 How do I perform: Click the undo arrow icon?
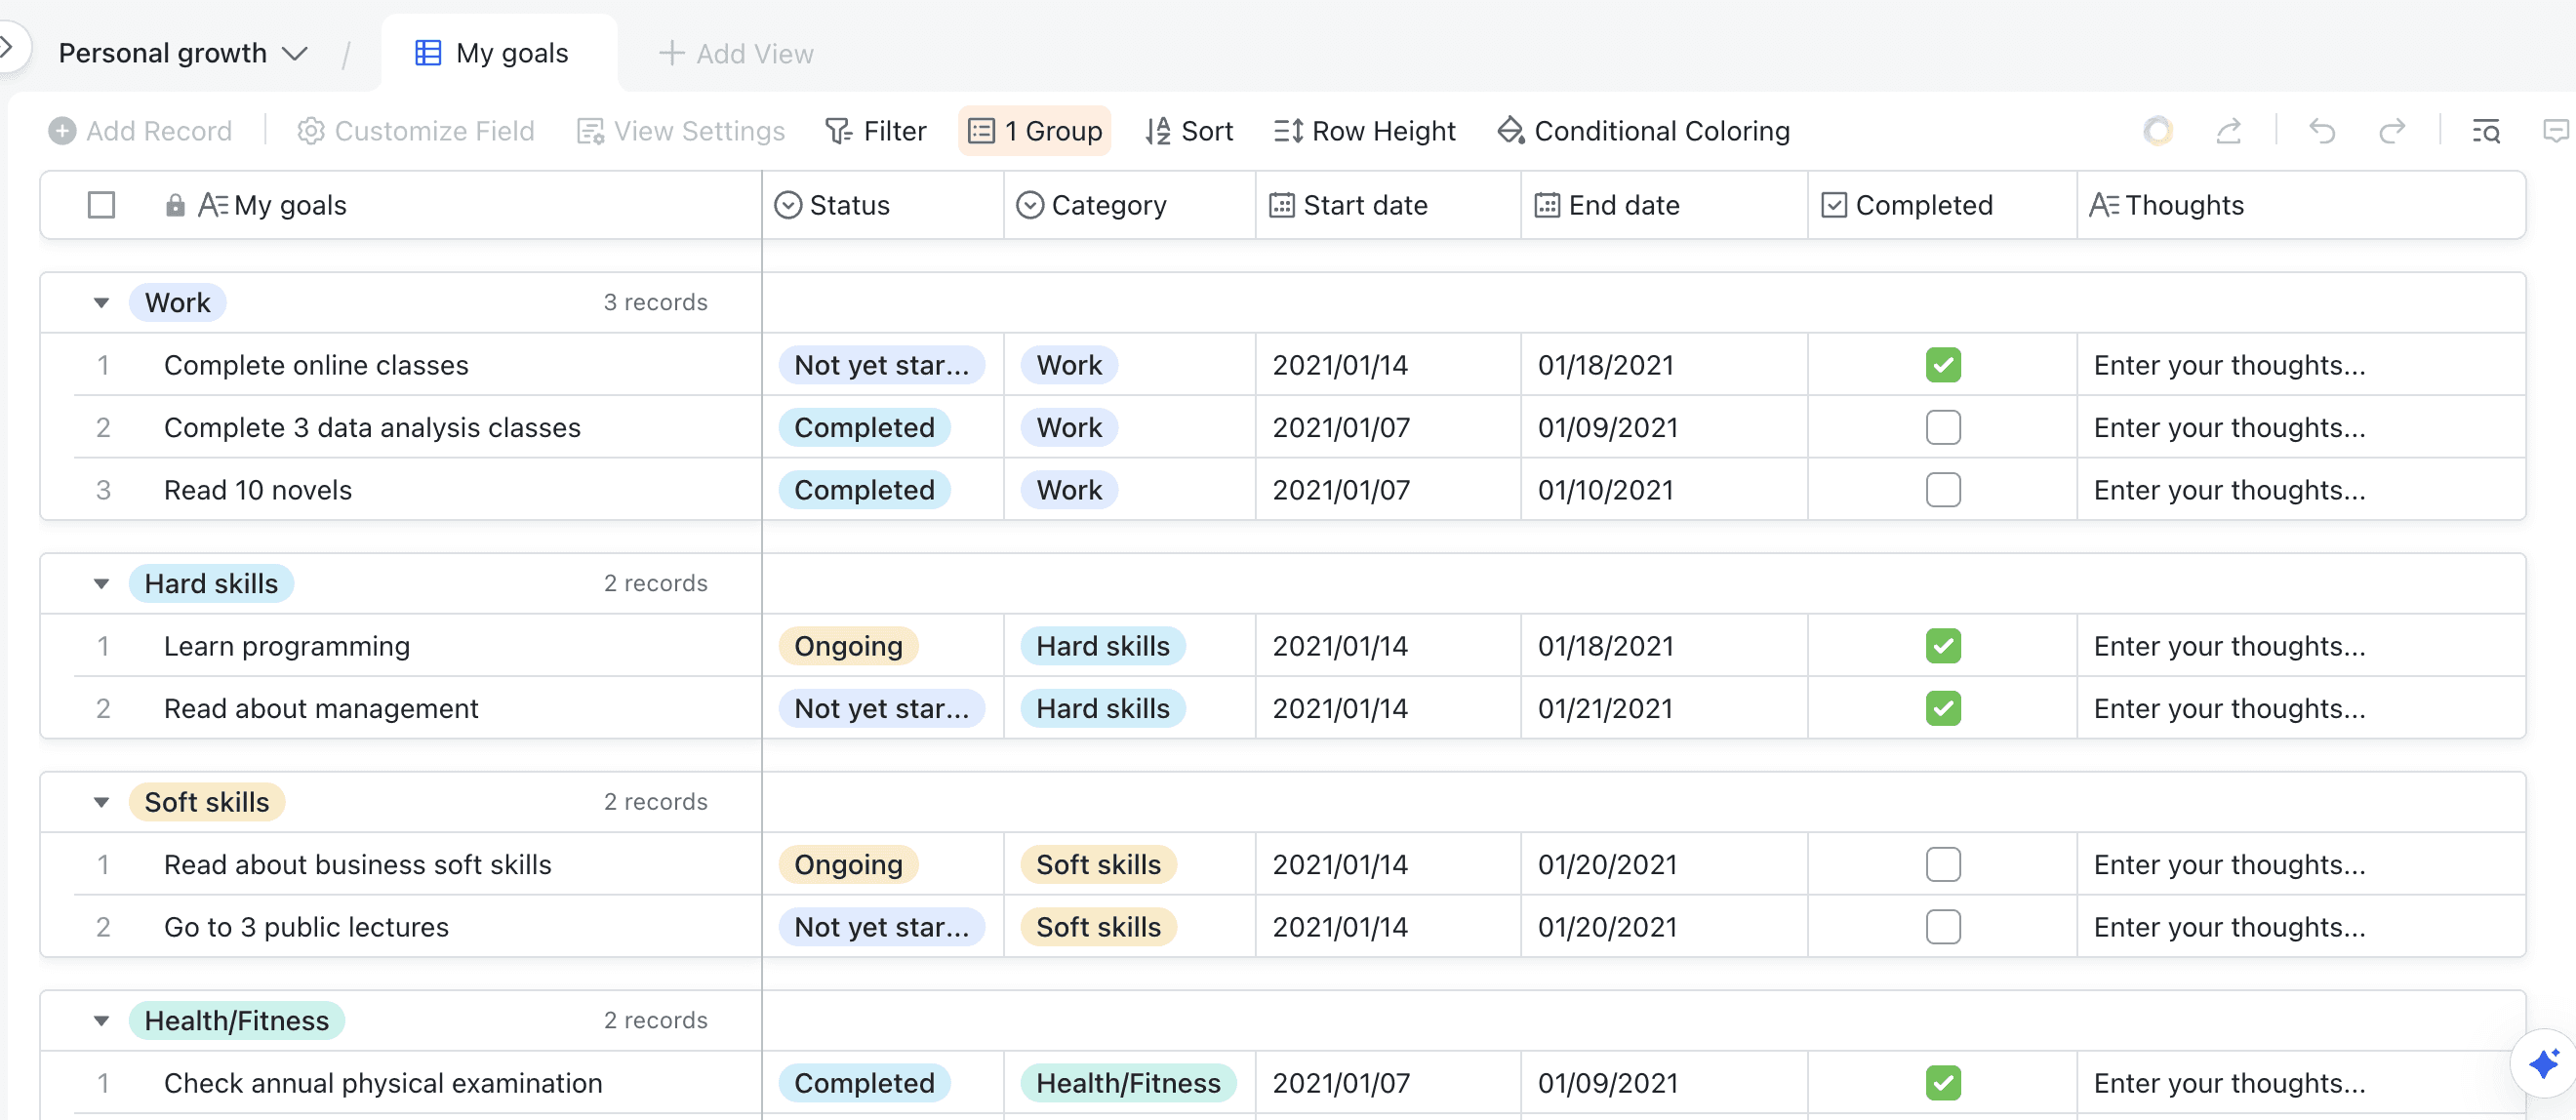tap(2321, 131)
